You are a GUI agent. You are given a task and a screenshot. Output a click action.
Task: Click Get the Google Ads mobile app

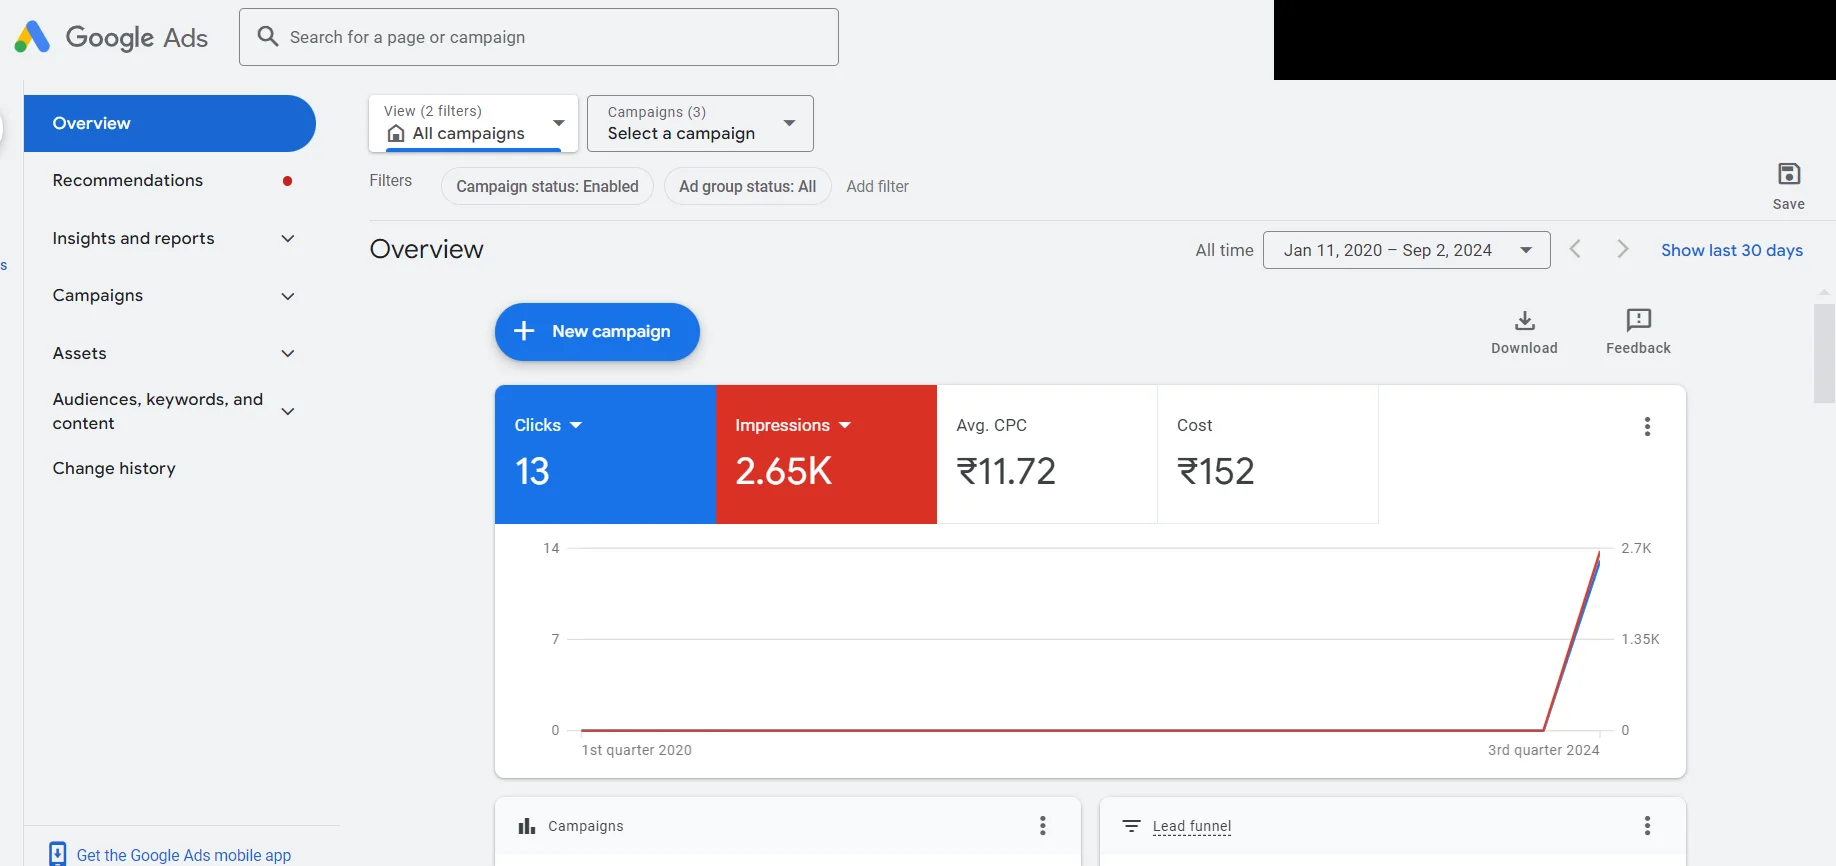[x=184, y=855]
